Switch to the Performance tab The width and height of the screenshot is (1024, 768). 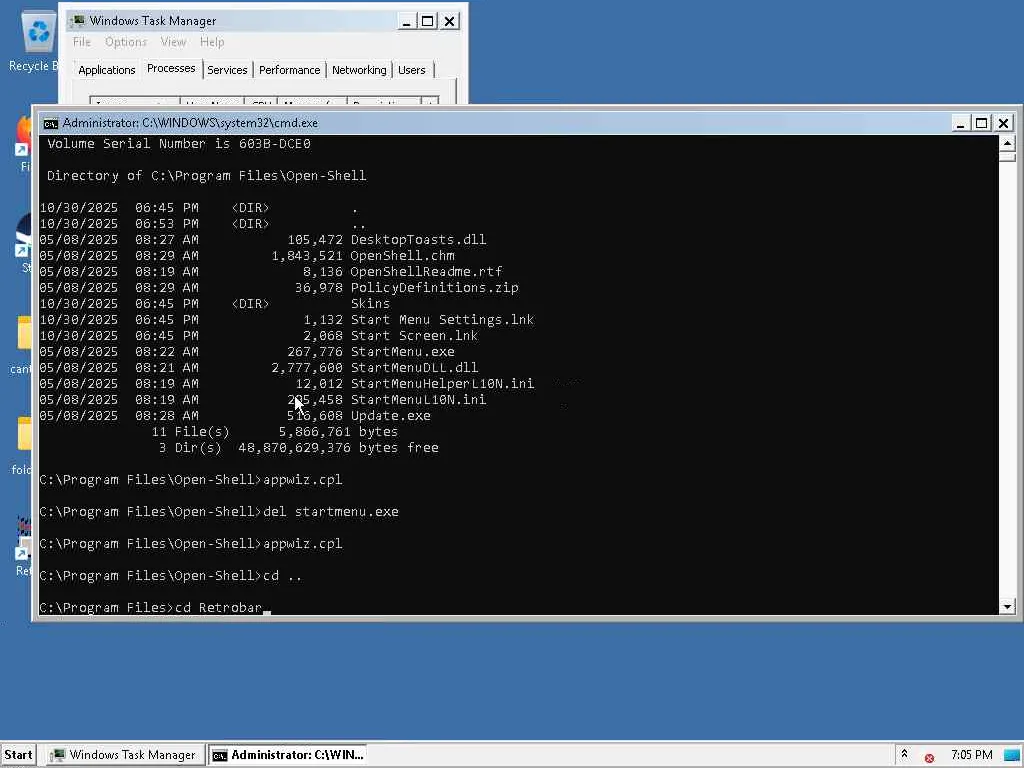point(289,70)
